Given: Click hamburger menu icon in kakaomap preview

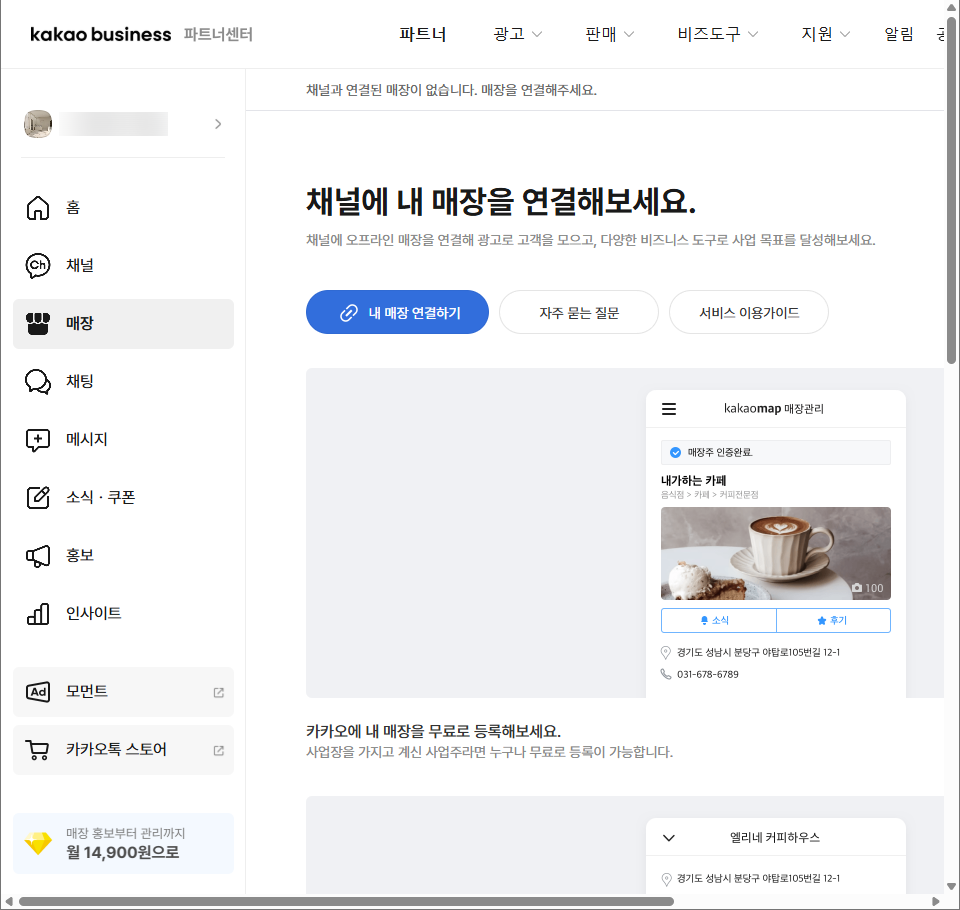Looking at the screenshot, I should coord(669,409).
